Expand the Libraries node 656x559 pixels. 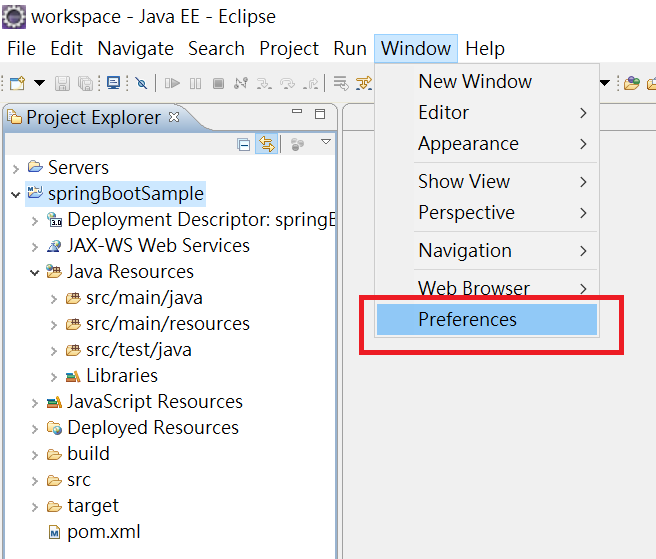point(54,377)
